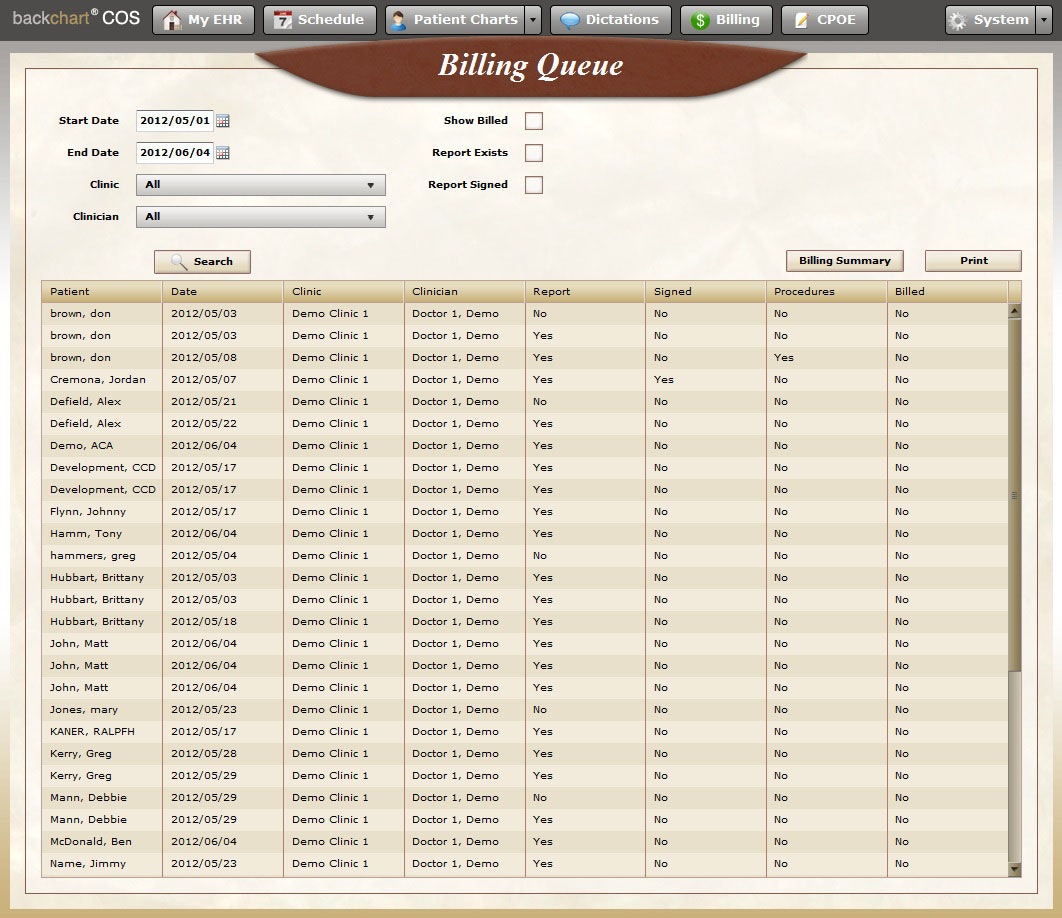1062x918 pixels.
Task: Toggle the Report Signed checkbox
Action: pos(533,184)
